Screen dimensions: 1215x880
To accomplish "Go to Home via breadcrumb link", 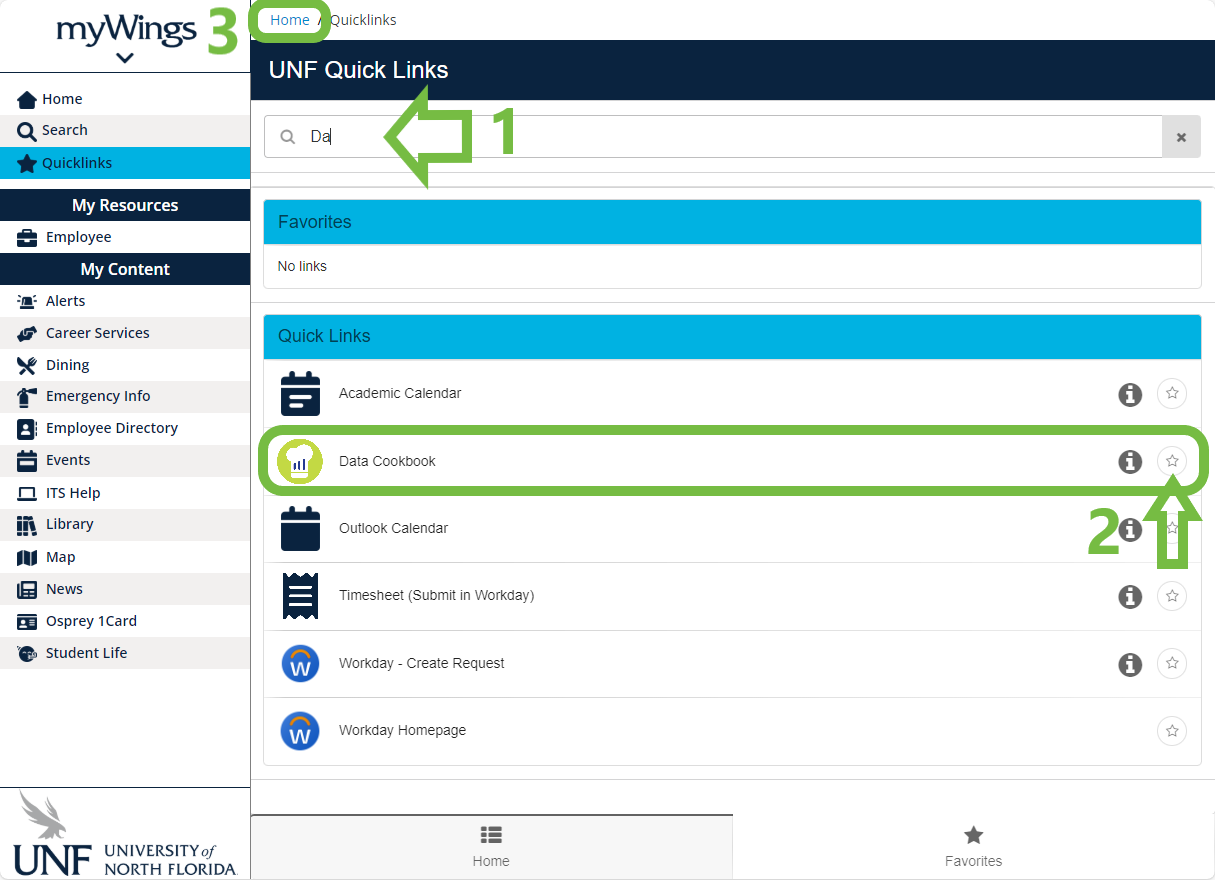I will pos(290,20).
